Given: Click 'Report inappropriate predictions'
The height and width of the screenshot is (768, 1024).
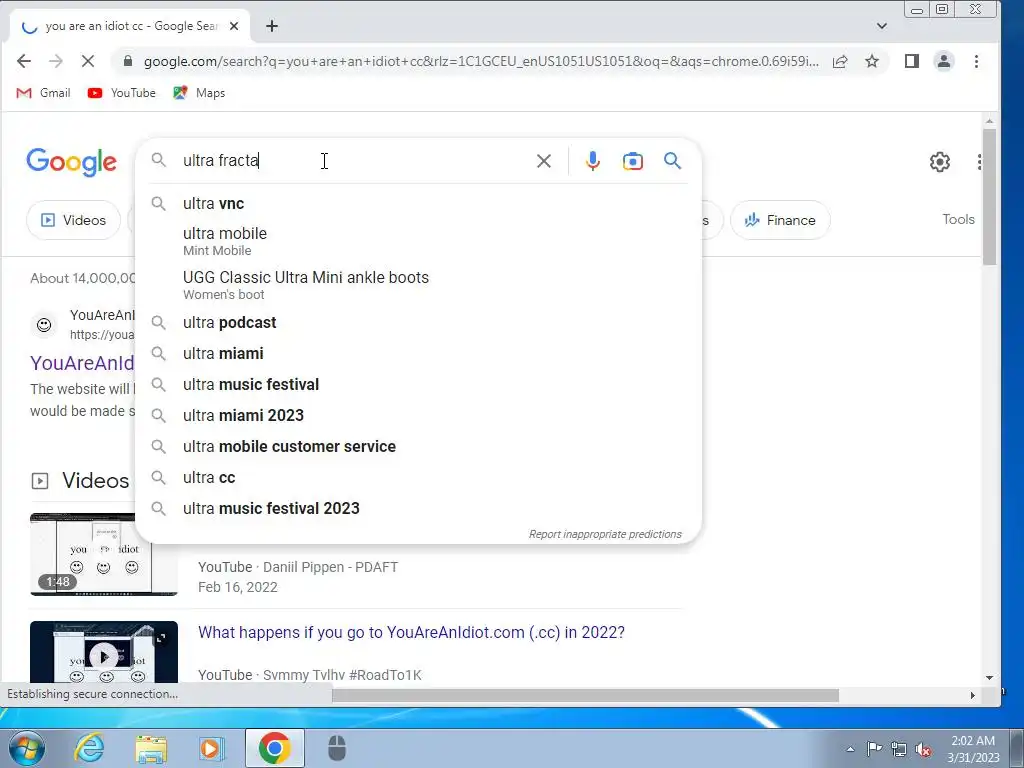Looking at the screenshot, I should coord(605,534).
